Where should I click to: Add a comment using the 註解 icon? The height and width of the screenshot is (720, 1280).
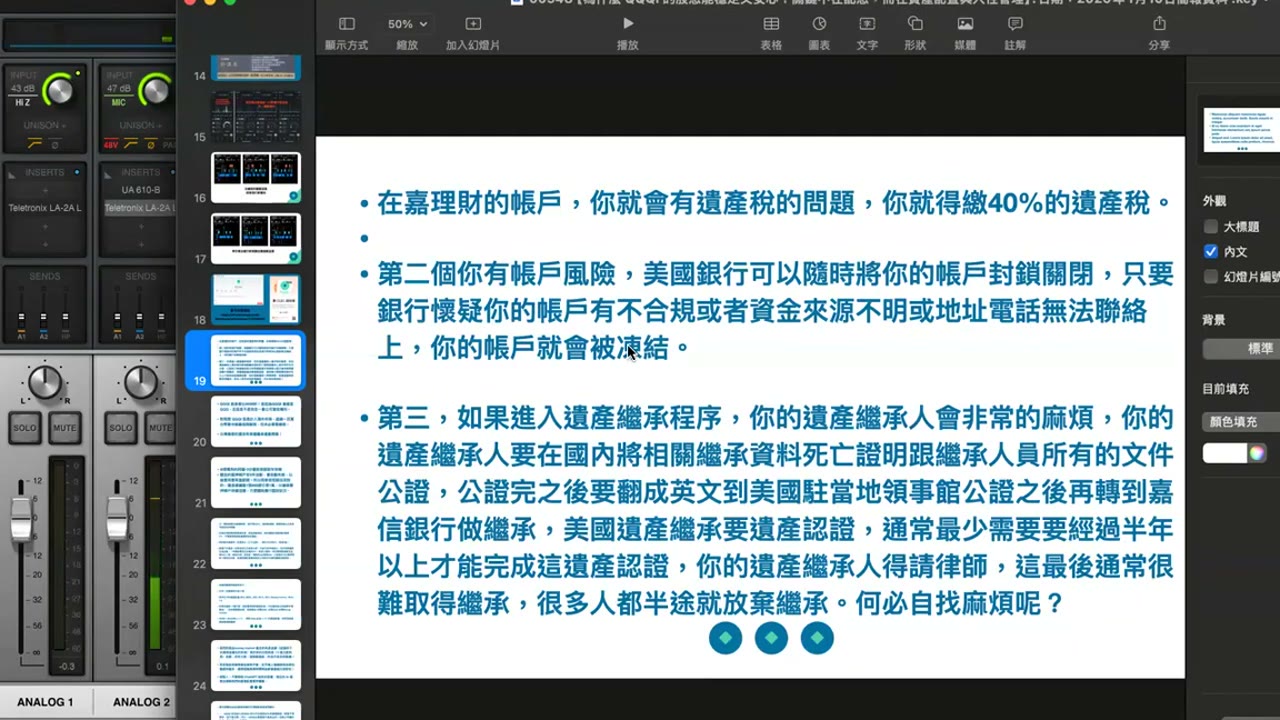tap(1015, 24)
